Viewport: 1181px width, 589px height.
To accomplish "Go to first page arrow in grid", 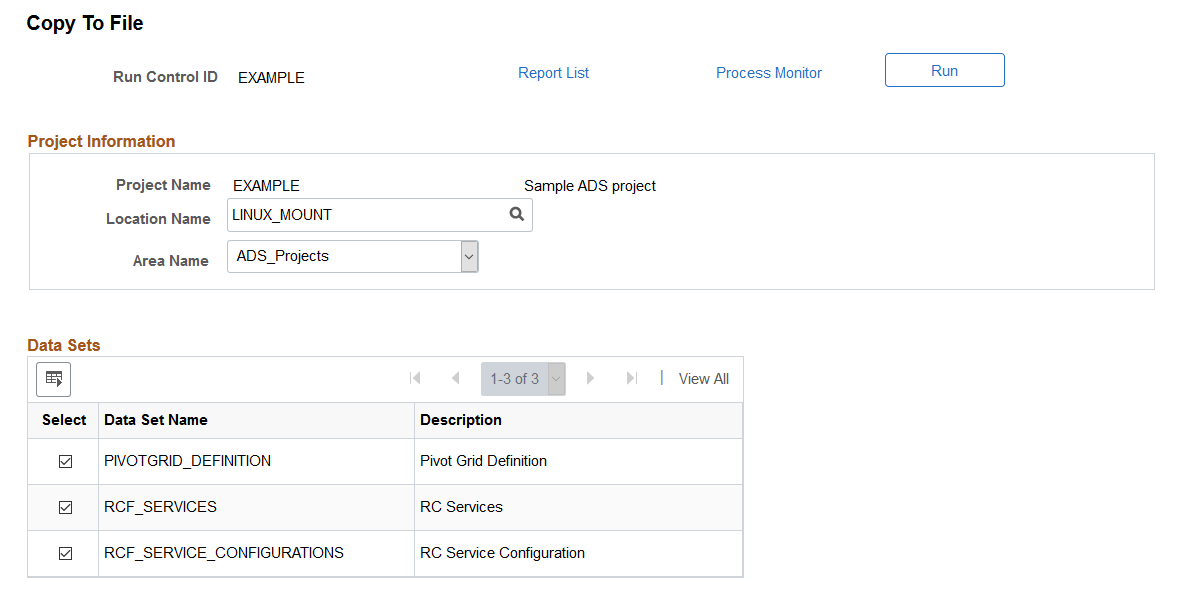I will tap(415, 378).
